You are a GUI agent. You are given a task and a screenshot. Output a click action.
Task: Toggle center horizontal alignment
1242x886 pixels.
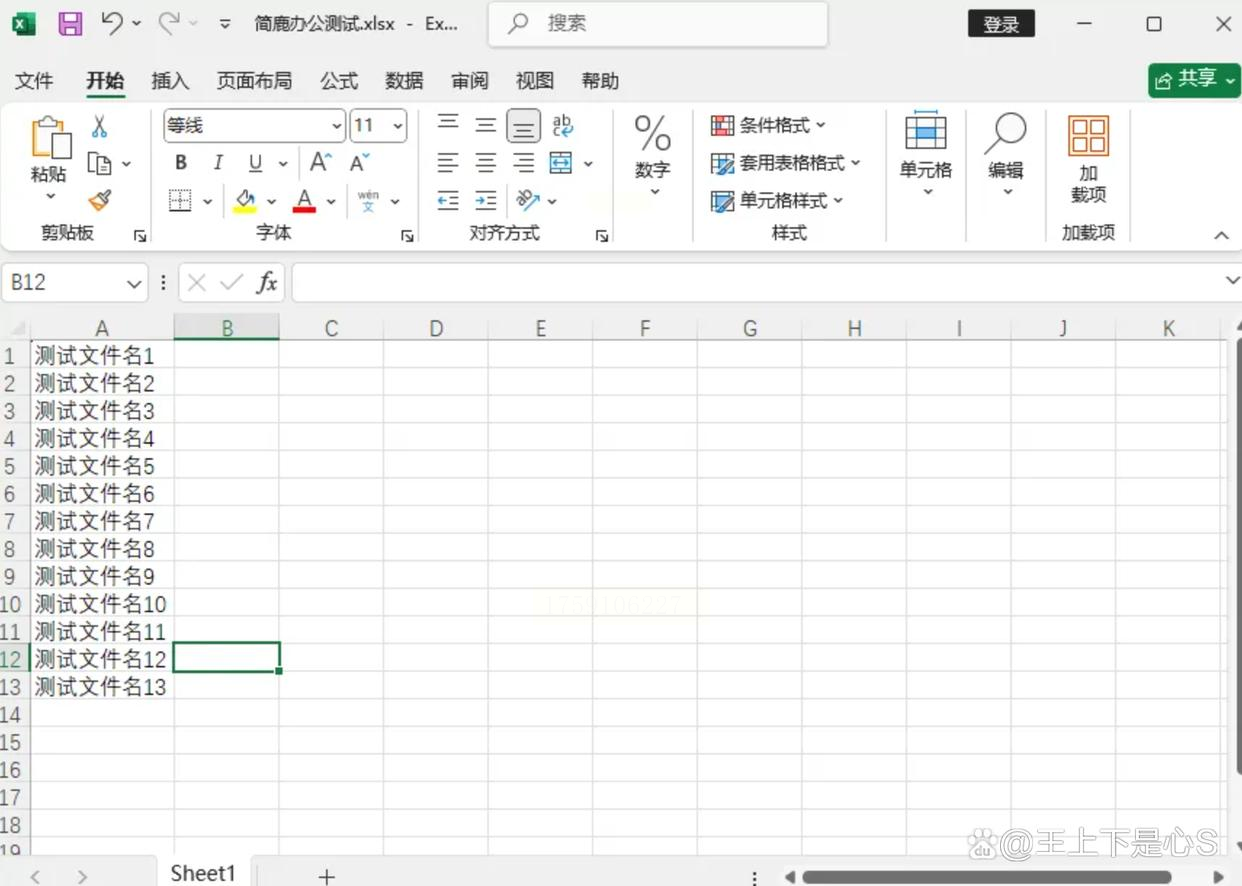coord(486,163)
